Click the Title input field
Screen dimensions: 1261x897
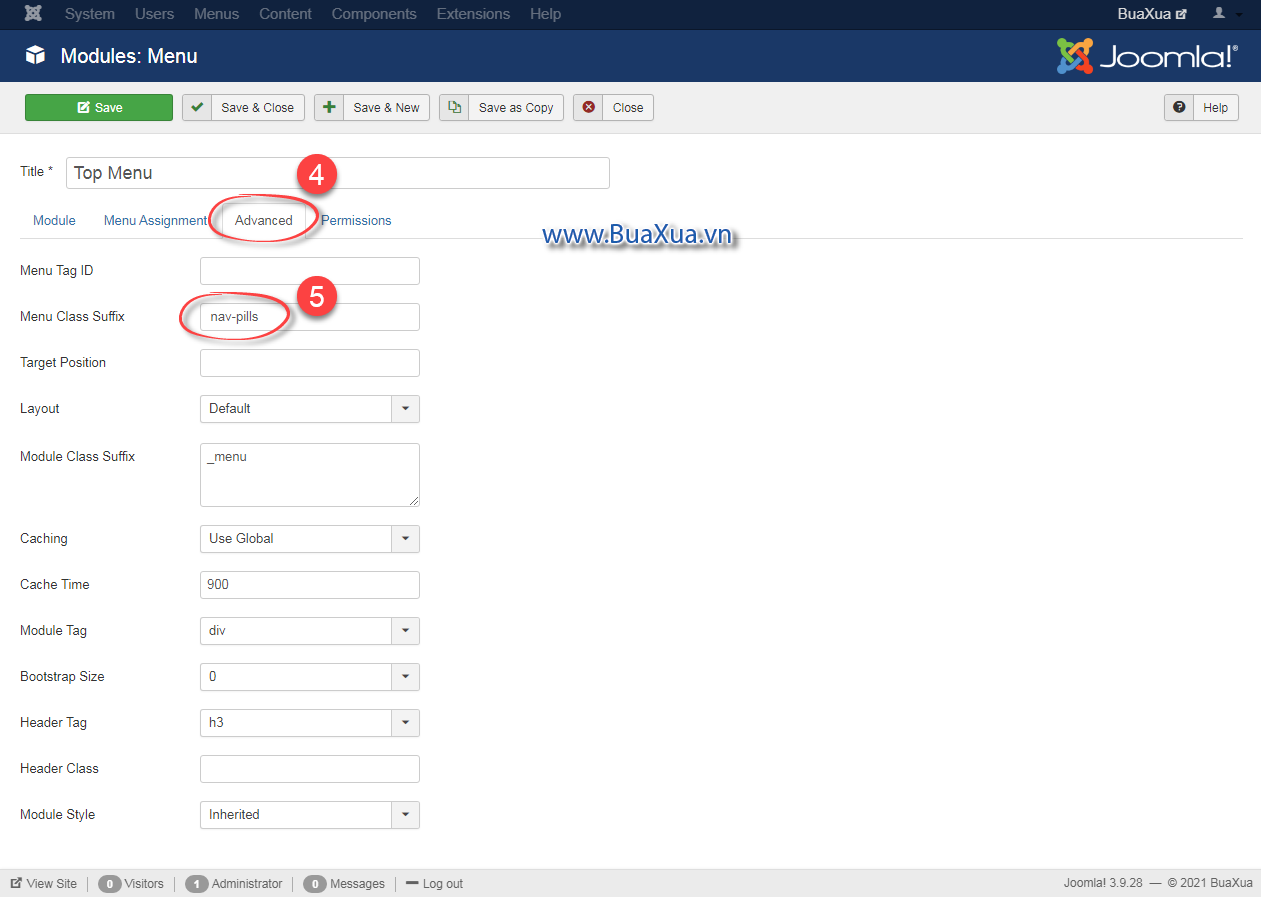338,173
